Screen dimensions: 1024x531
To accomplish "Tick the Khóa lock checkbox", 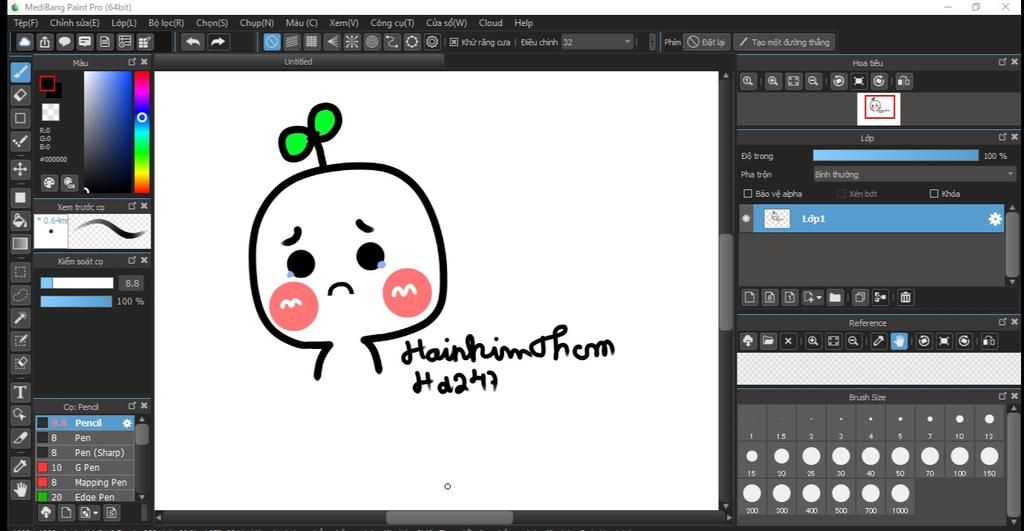I will [x=934, y=194].
